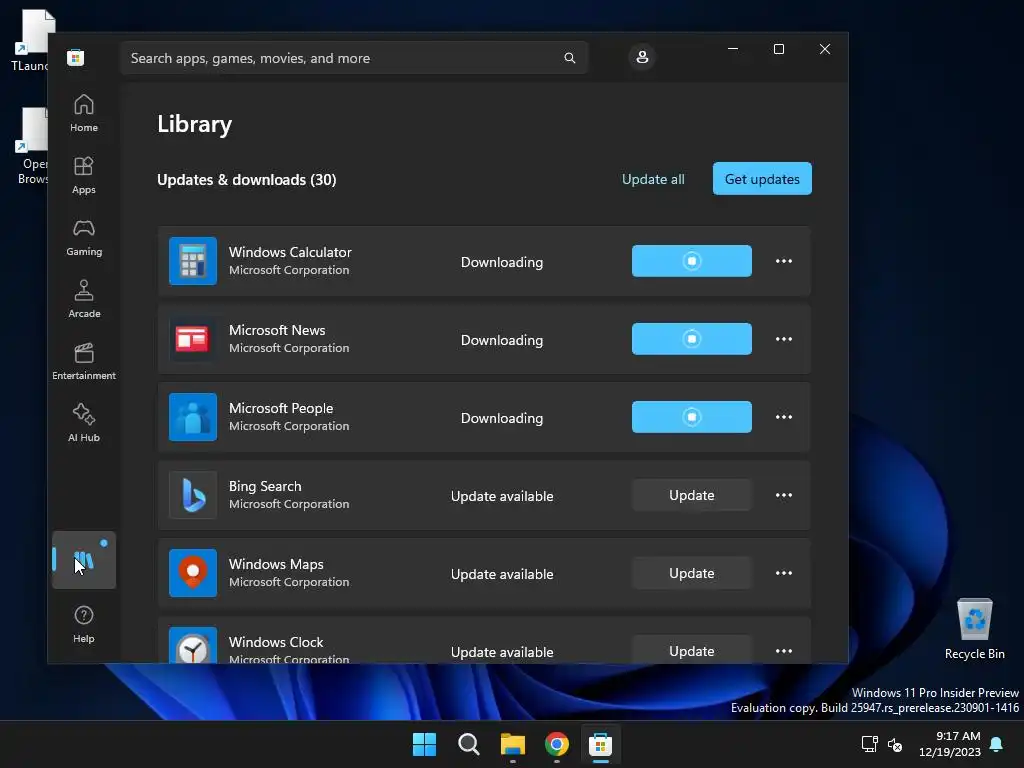Image resolution: width=1024 pixels, height=768 pixels.
Task: Open more options for Microsoft News
Action: pyautogui.click(x=784, y=339)
